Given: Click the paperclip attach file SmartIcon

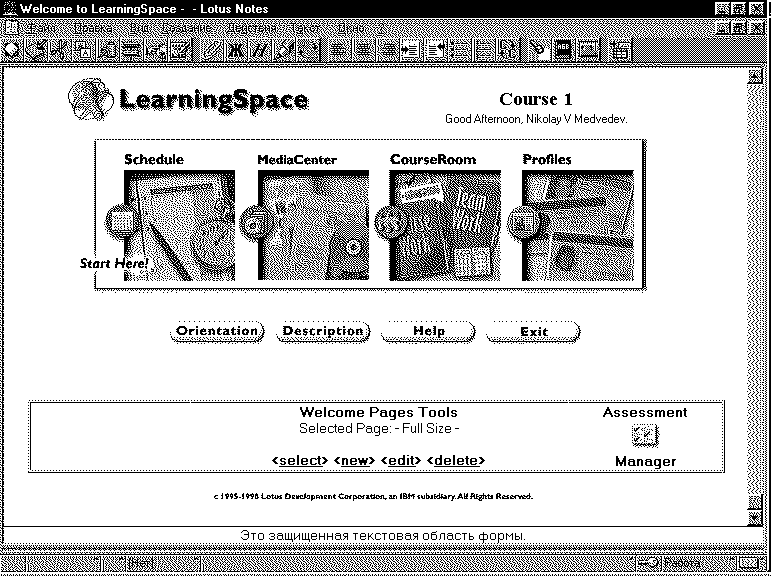Looking at the screenshot, I should tap(214, 51).
